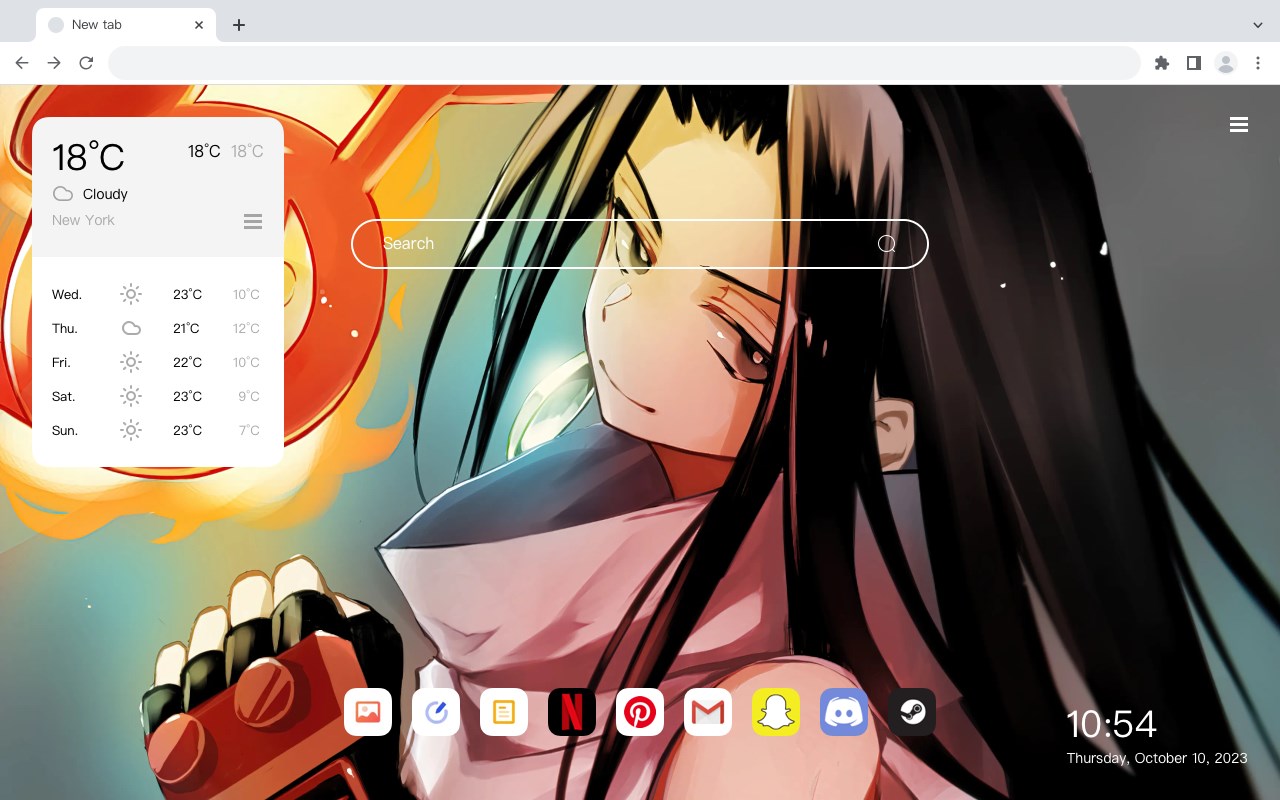The width and height of the screenshot is (1280, 800).
Task: Open the page hamburger menu at top right
Action: pyautogui.click(x=1239, y=125)
